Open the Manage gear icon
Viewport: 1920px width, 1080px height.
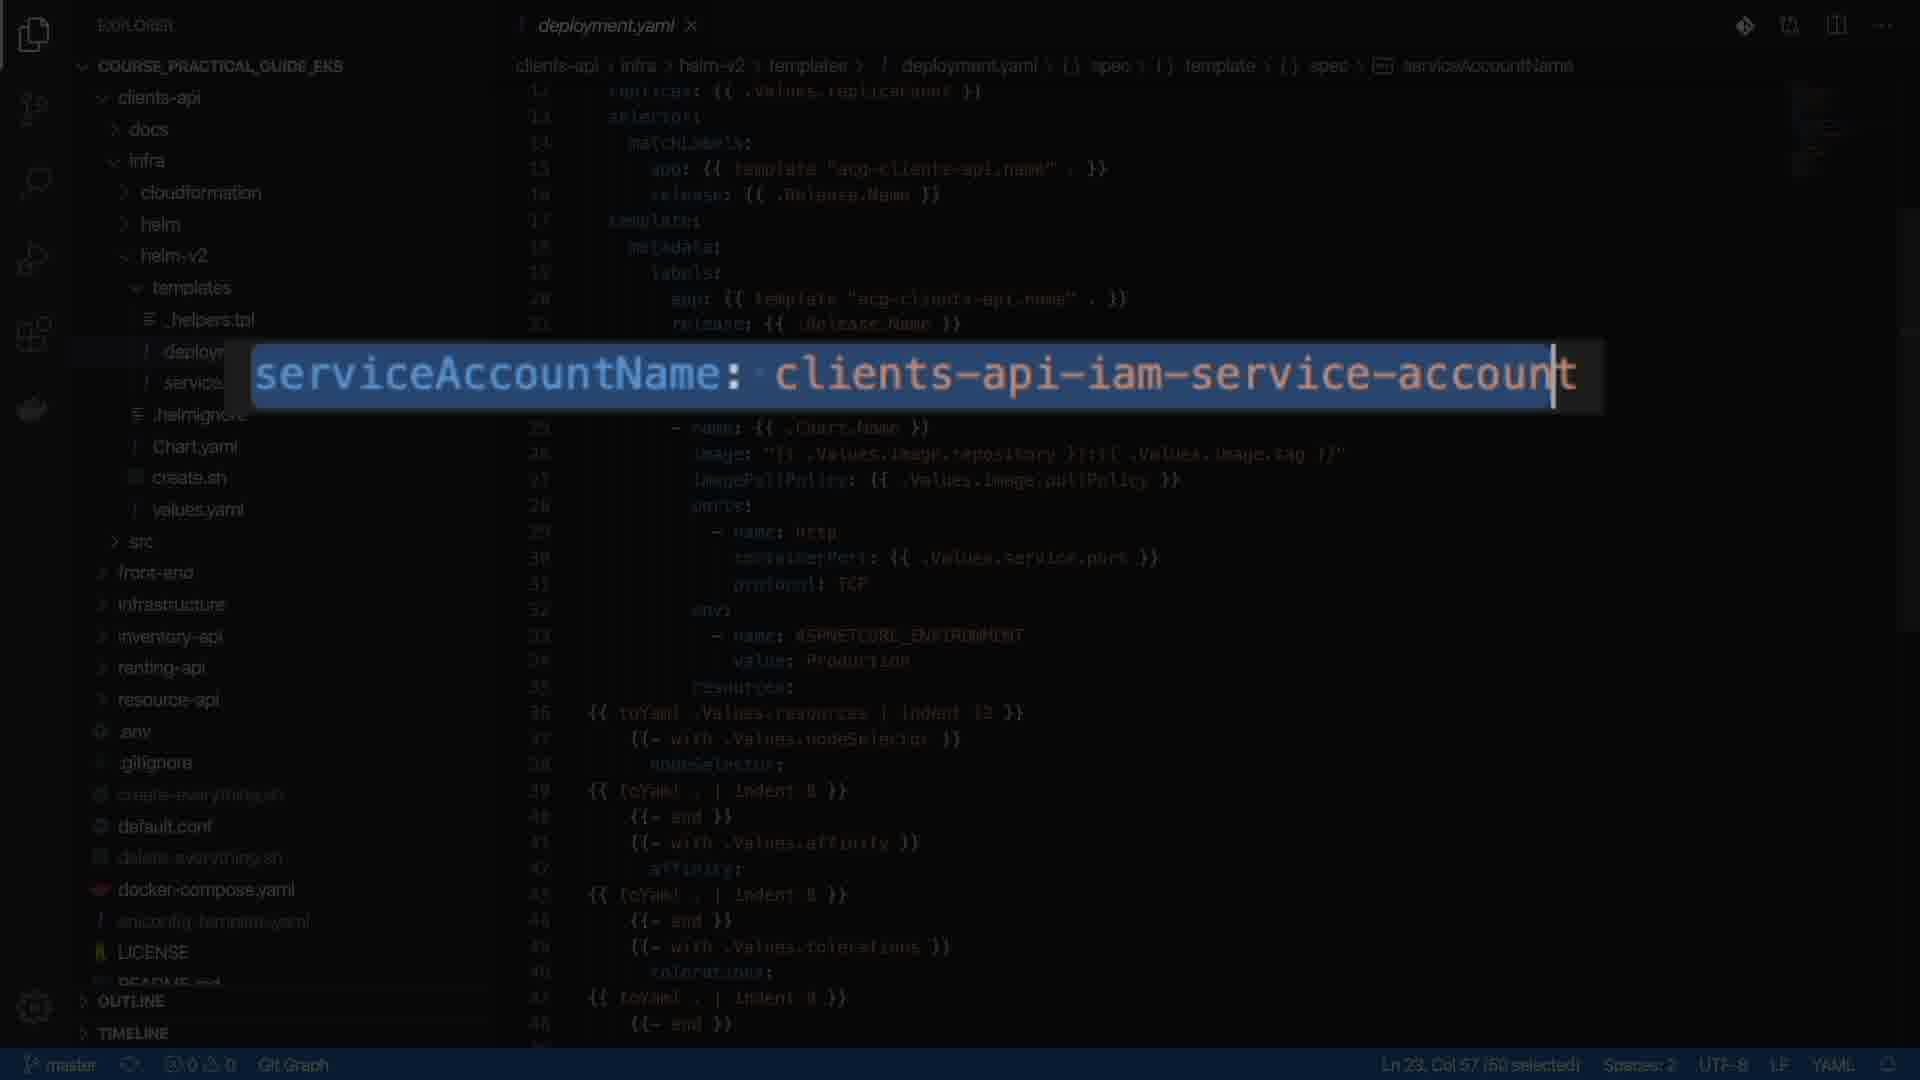tap(33, 1007)
